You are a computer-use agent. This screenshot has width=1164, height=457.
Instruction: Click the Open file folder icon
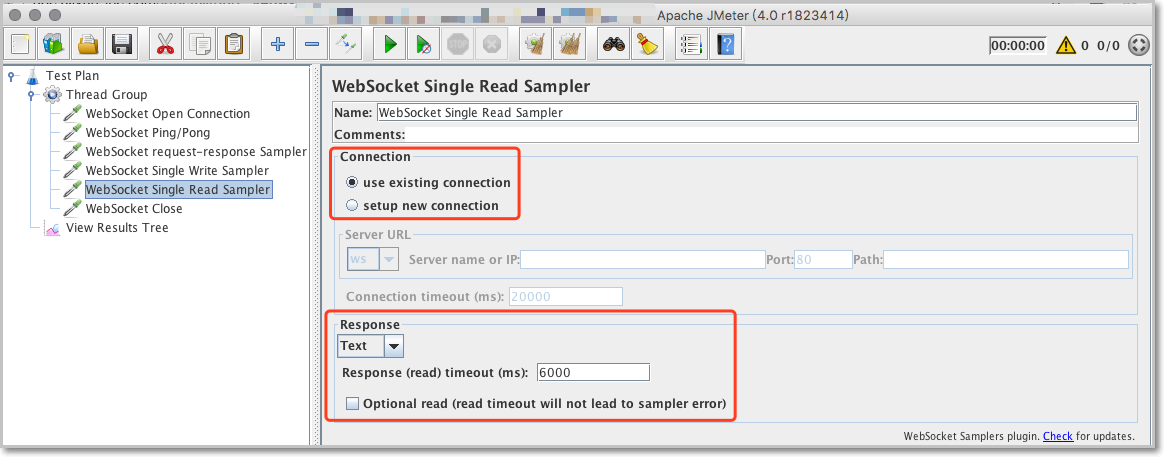pyautogui.click(x=88, y=45)
